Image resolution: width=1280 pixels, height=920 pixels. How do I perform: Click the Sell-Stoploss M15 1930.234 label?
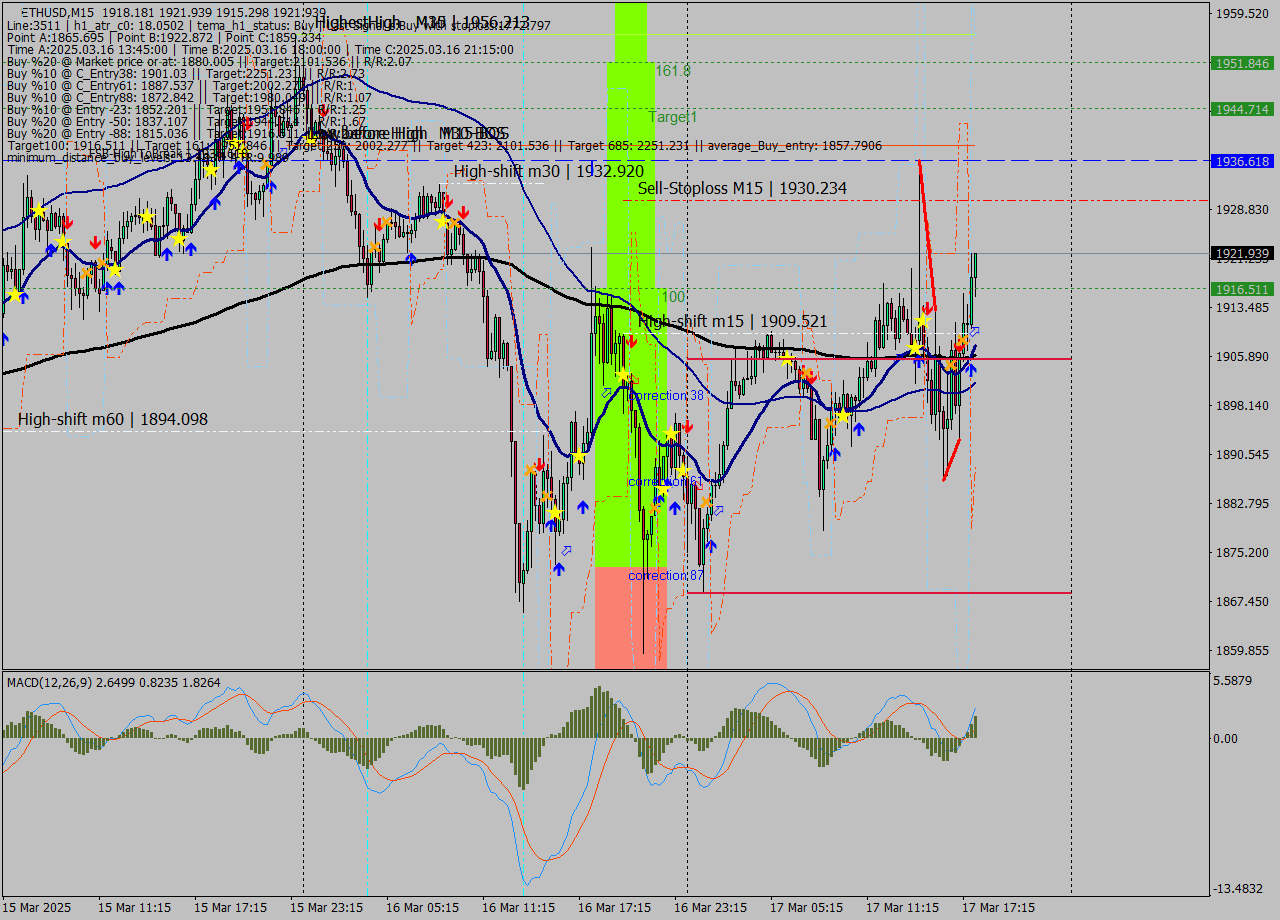(744, 188)
